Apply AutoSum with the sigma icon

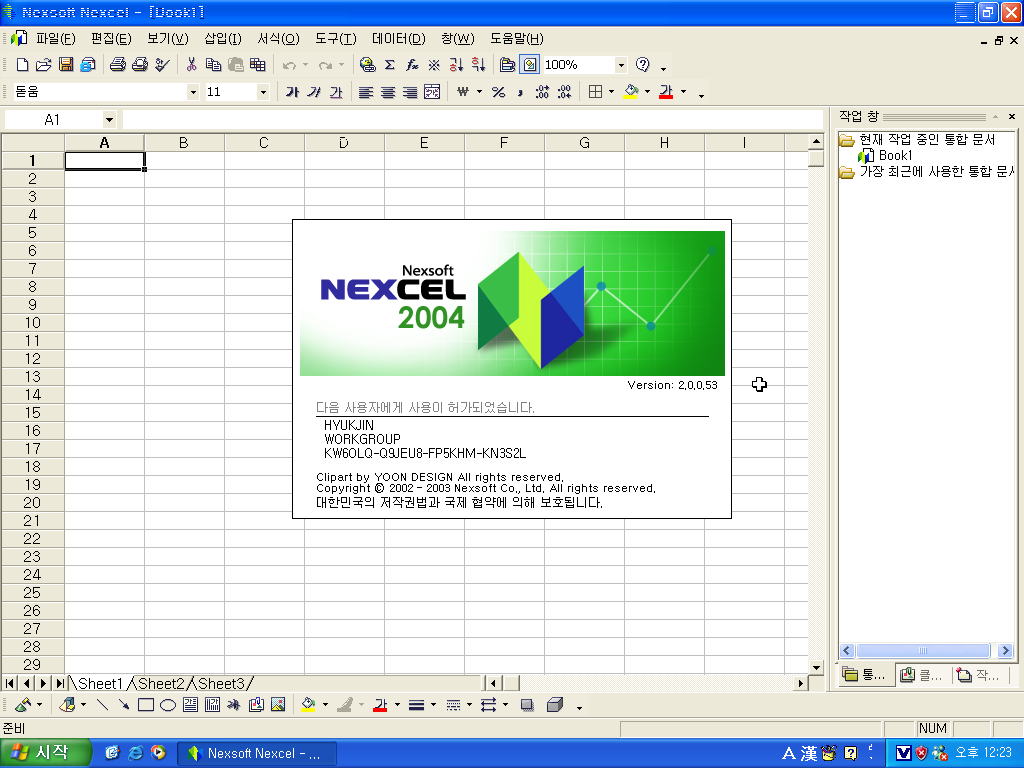(x=390, y=65)
